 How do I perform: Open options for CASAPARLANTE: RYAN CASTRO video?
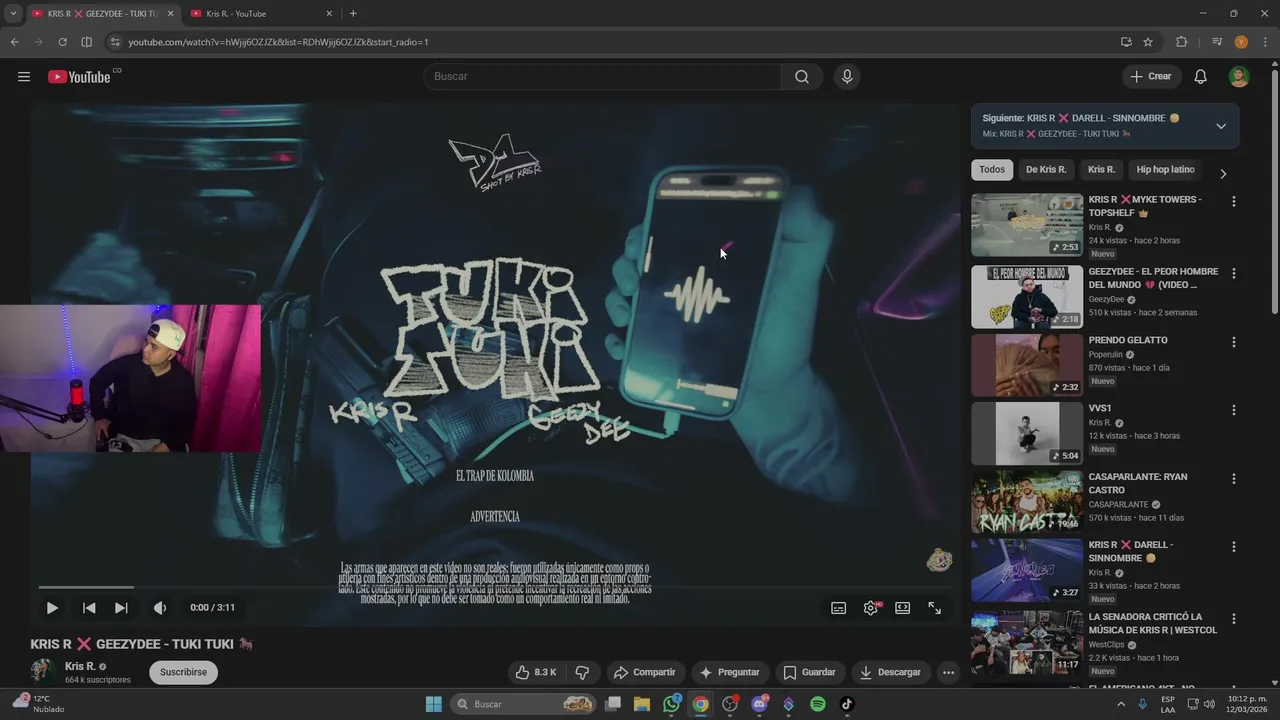click(1233, 478)
